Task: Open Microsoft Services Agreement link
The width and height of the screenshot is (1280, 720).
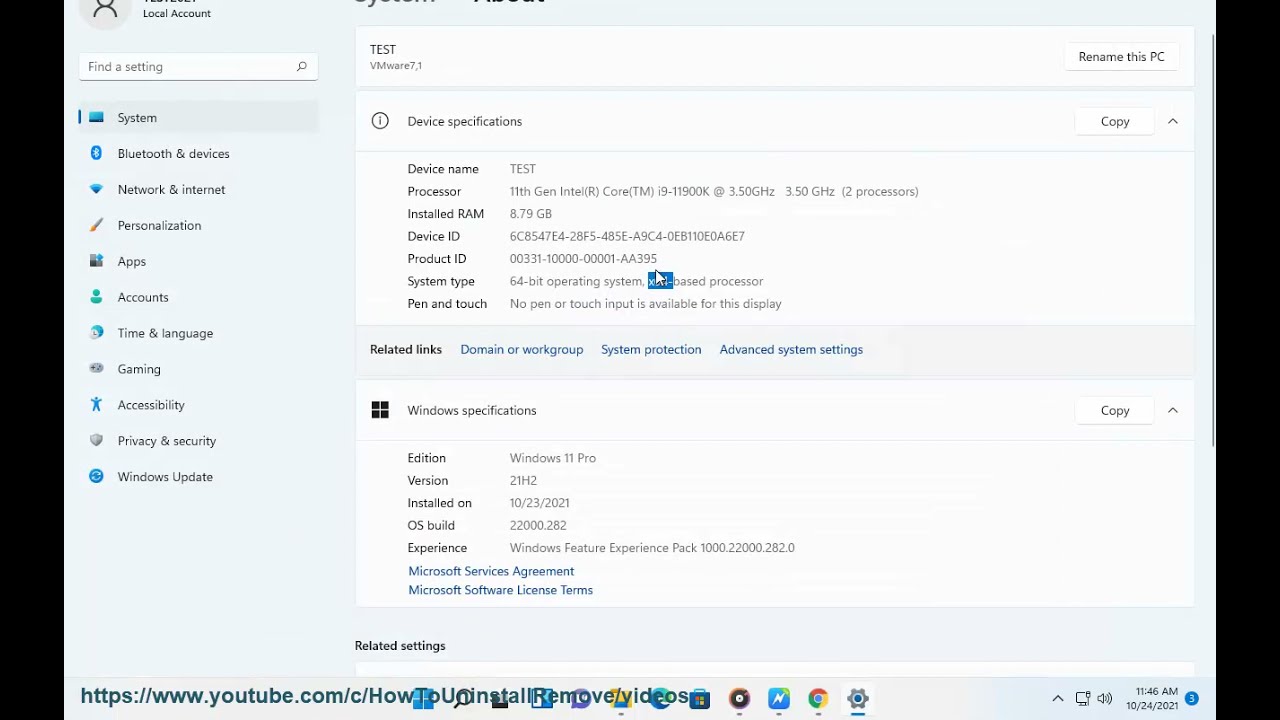Action: pos(491,571)
